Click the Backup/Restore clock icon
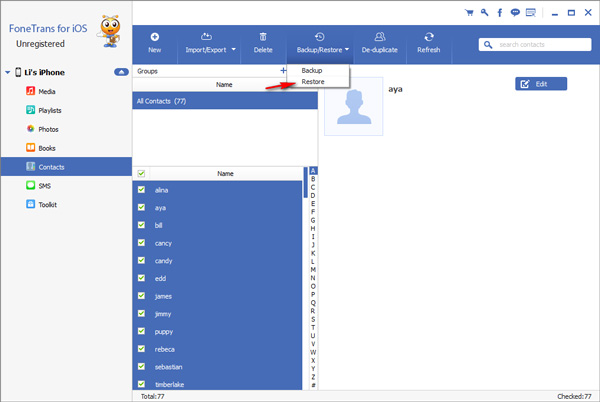The width and height of the screenshot is (600, 402). pyautogui.click(x=320, y=37)
